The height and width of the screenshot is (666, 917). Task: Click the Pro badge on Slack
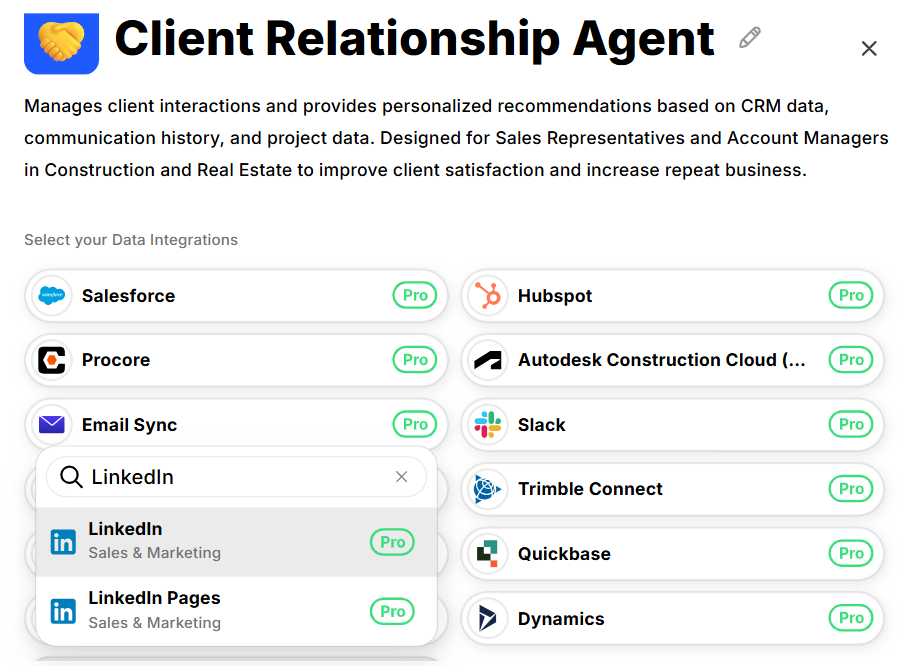851,424
